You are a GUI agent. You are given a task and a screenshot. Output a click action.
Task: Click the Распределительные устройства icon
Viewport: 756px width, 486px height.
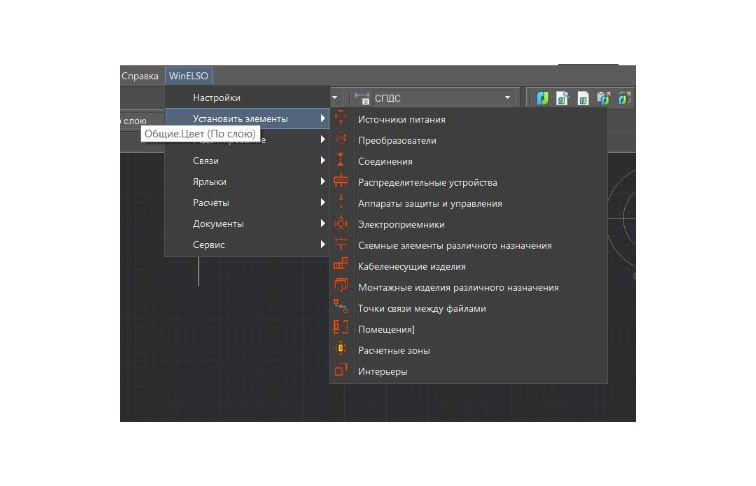pyautogui.click(x=341, y=182)
